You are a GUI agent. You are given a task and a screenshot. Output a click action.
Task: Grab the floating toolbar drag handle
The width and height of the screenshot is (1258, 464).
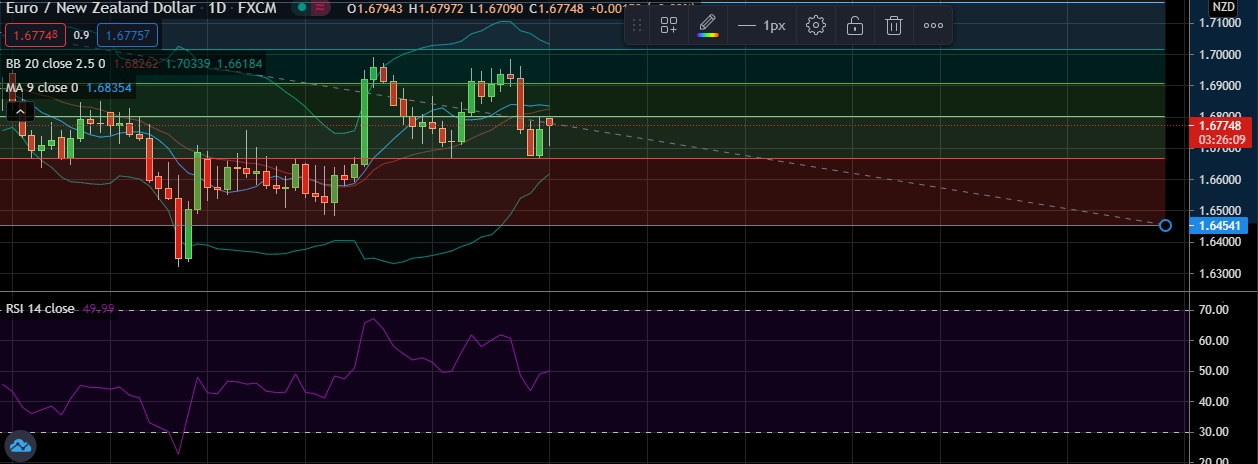point(637,26)
